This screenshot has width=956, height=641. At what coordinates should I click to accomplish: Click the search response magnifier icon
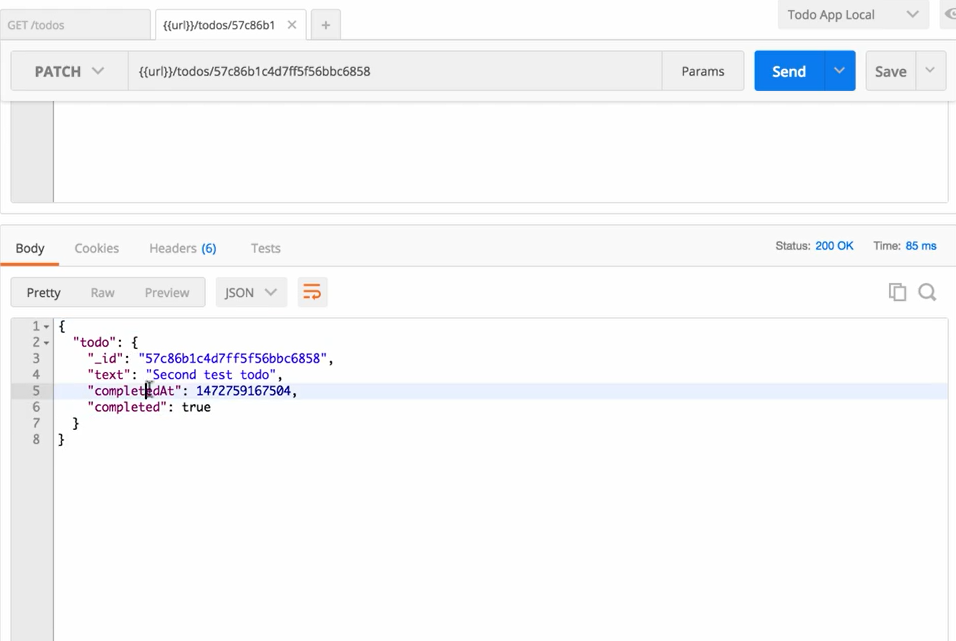(927, 292)
